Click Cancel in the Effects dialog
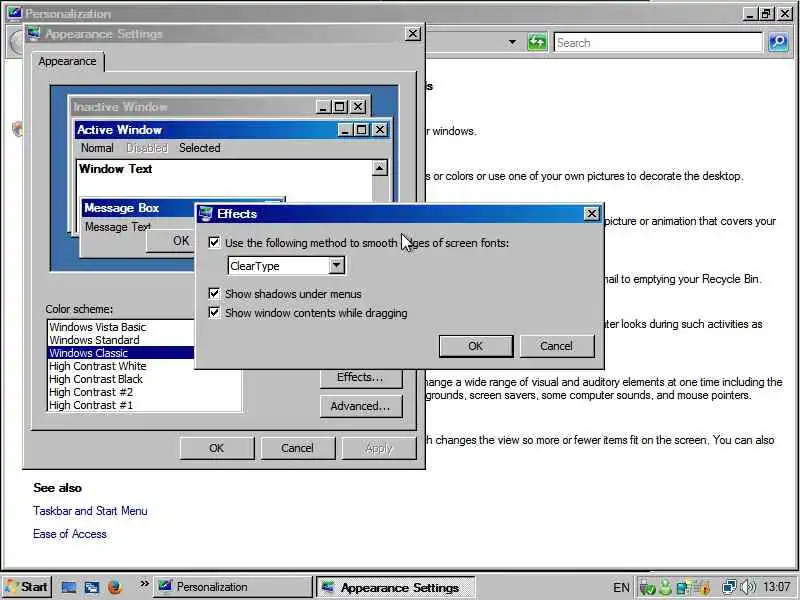 pos(557,346)
